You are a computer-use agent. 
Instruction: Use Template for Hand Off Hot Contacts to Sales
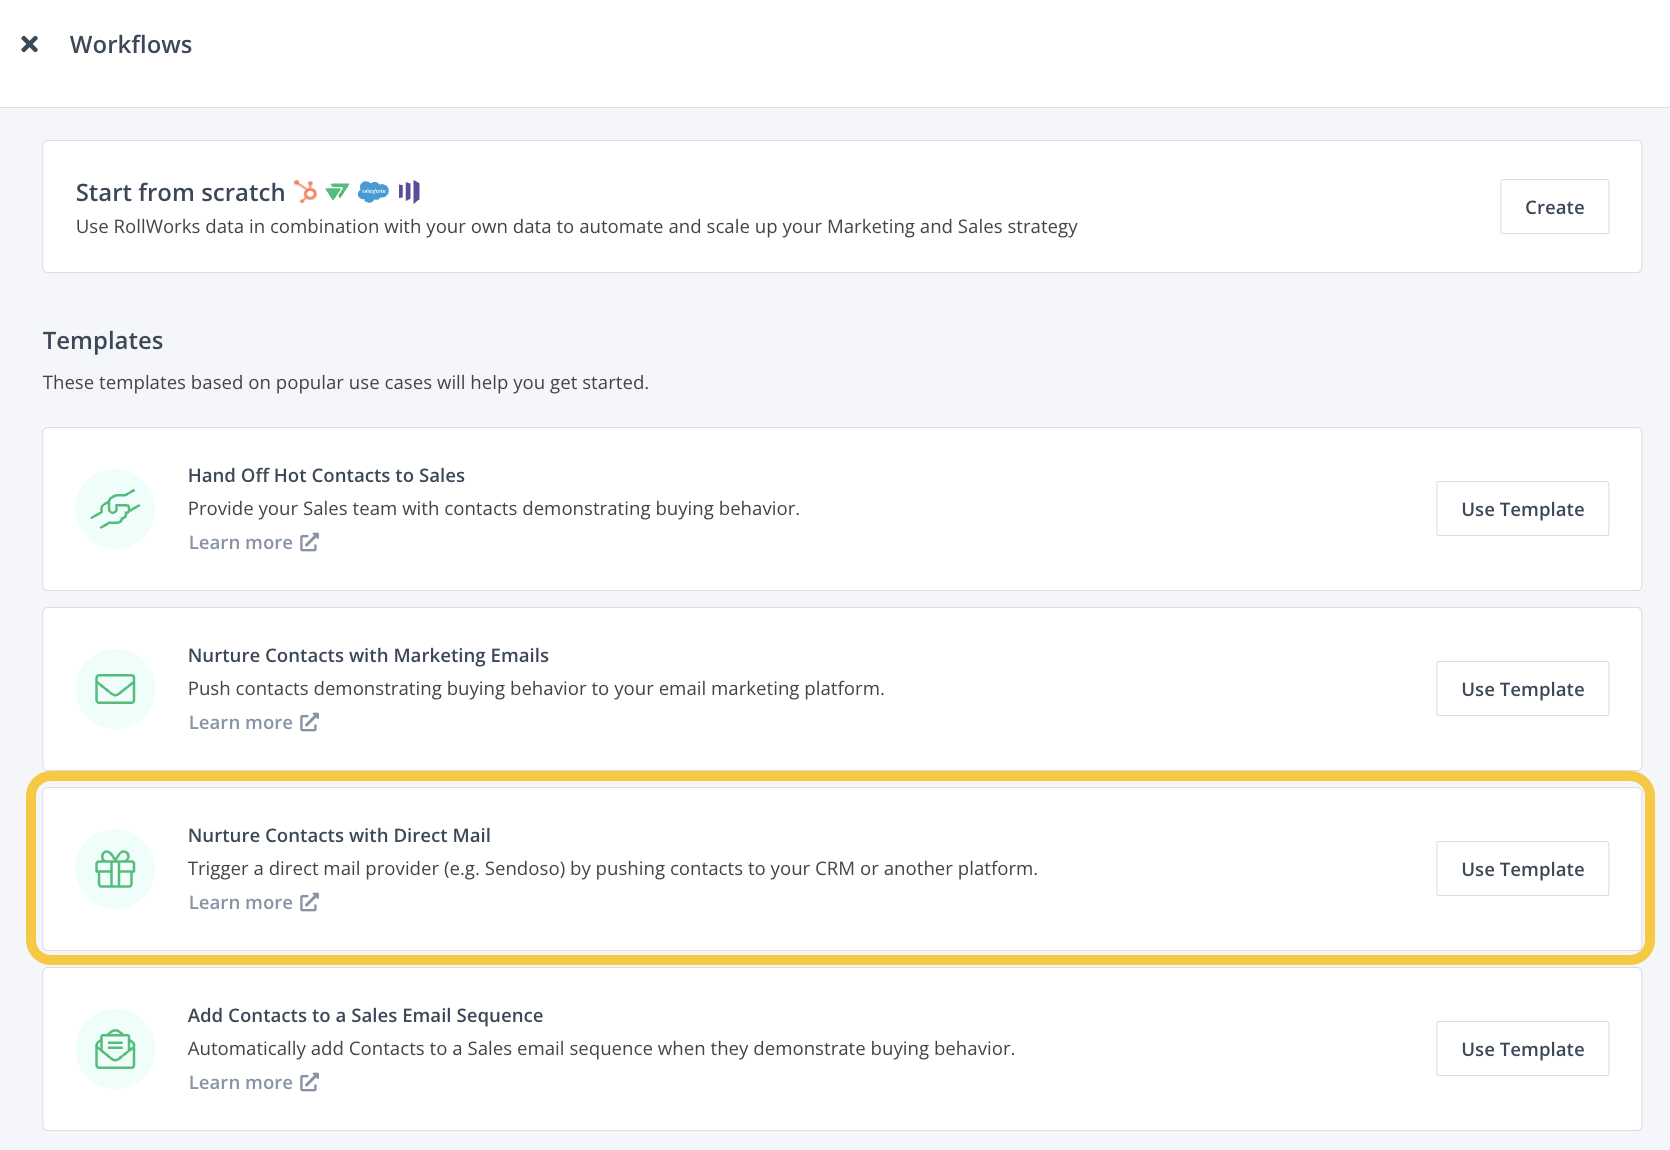pyautogui.click(x=1522, y=509)
